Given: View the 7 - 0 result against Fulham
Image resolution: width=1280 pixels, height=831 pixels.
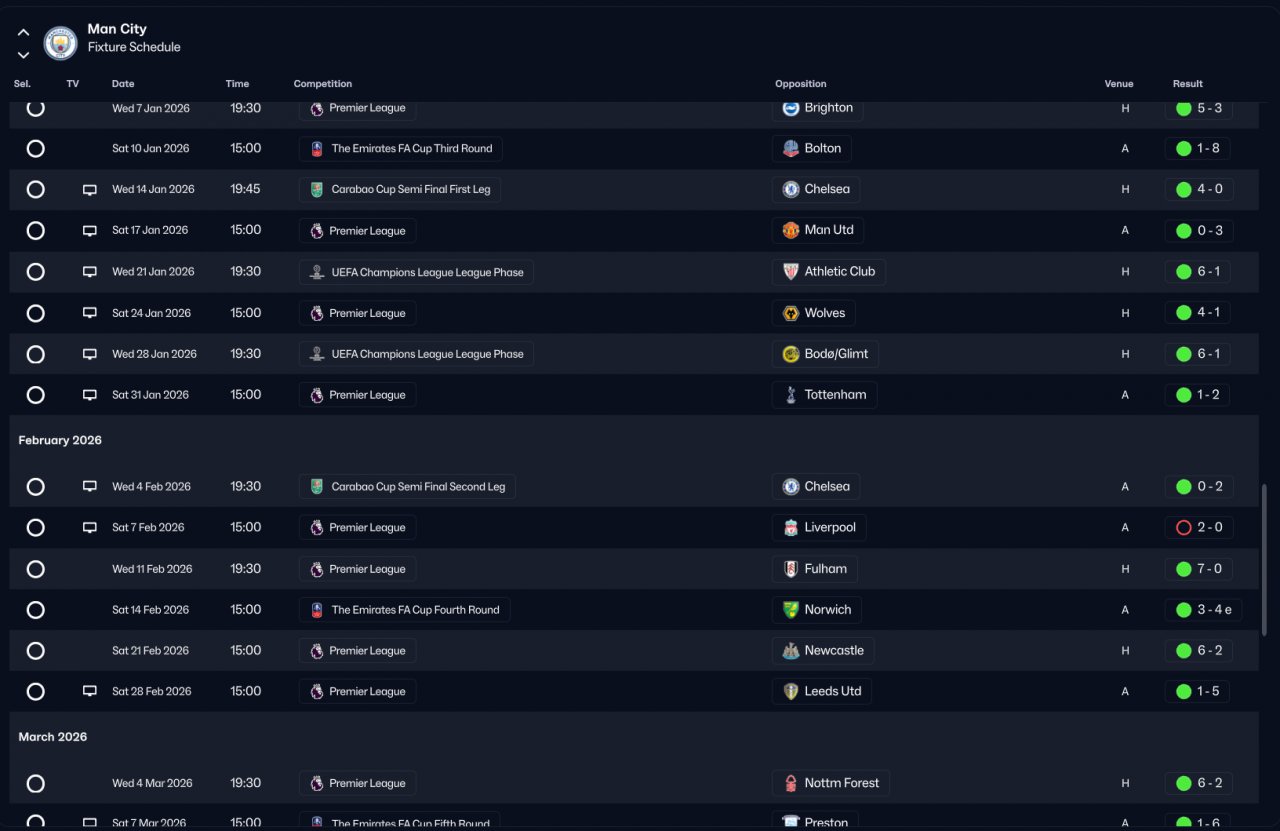Looking at the screenshot, I should point(1199,569).
